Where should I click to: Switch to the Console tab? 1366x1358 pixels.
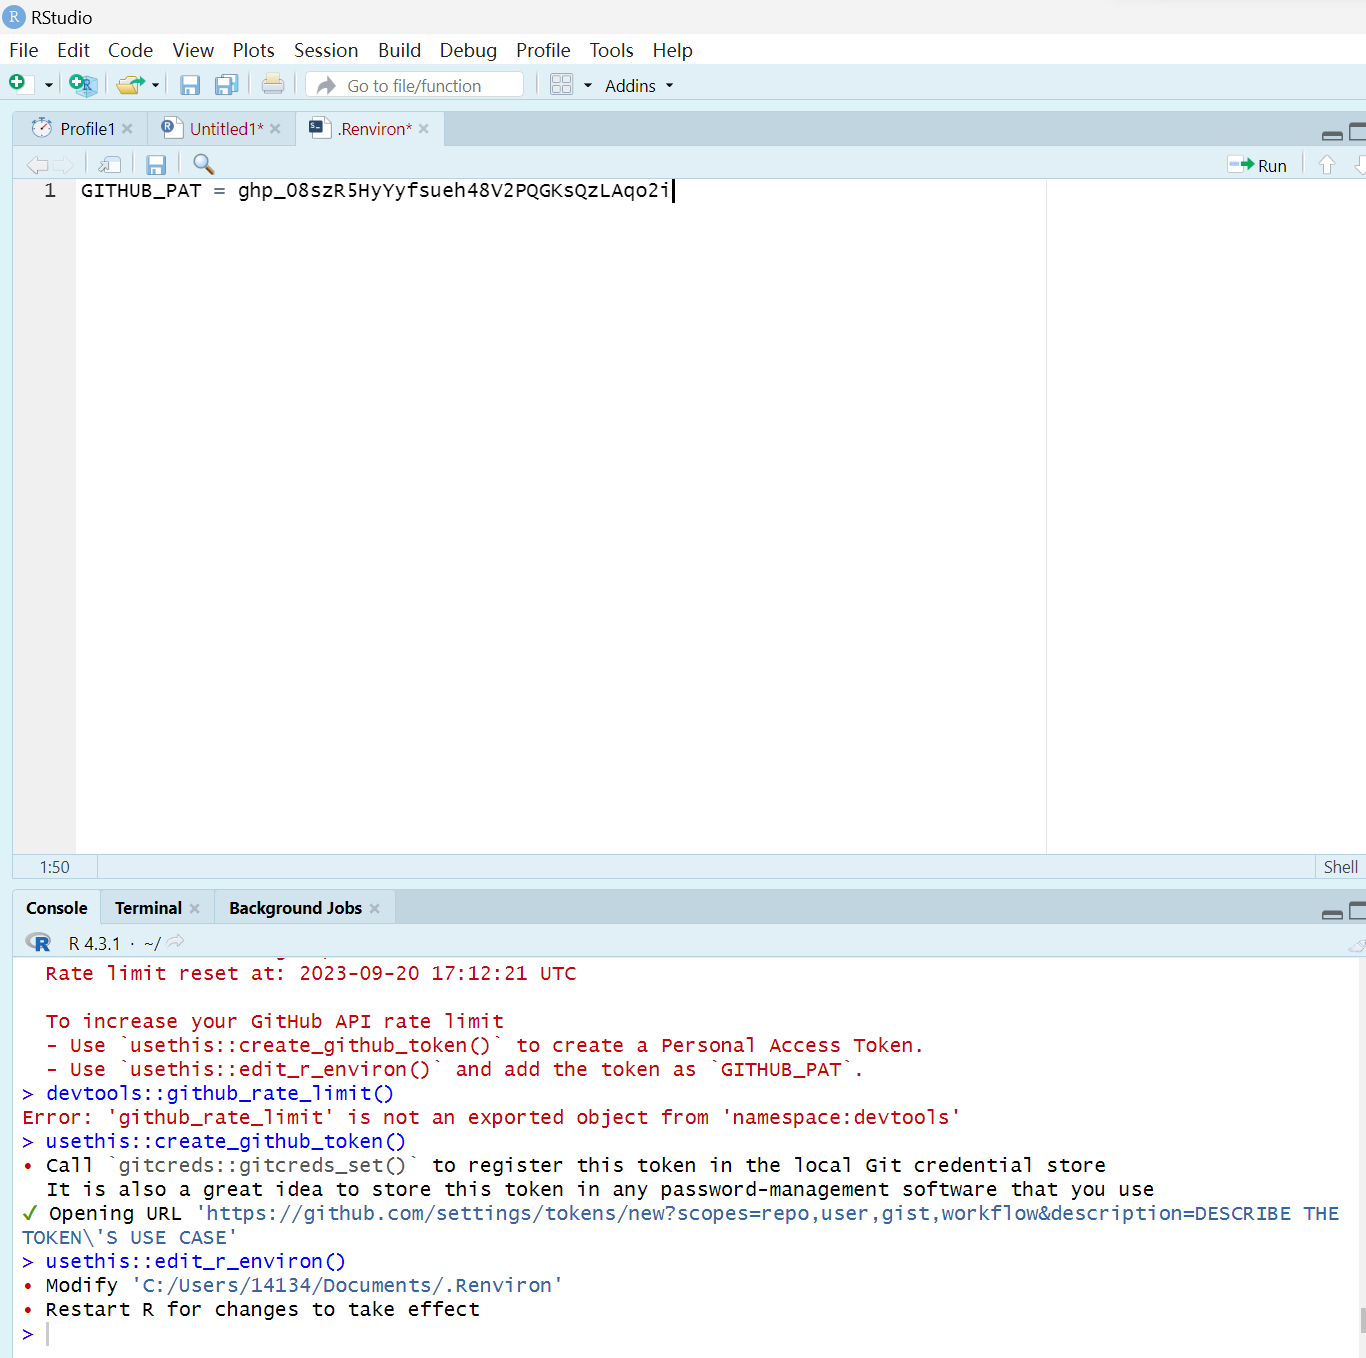click(x=57, y=908)
